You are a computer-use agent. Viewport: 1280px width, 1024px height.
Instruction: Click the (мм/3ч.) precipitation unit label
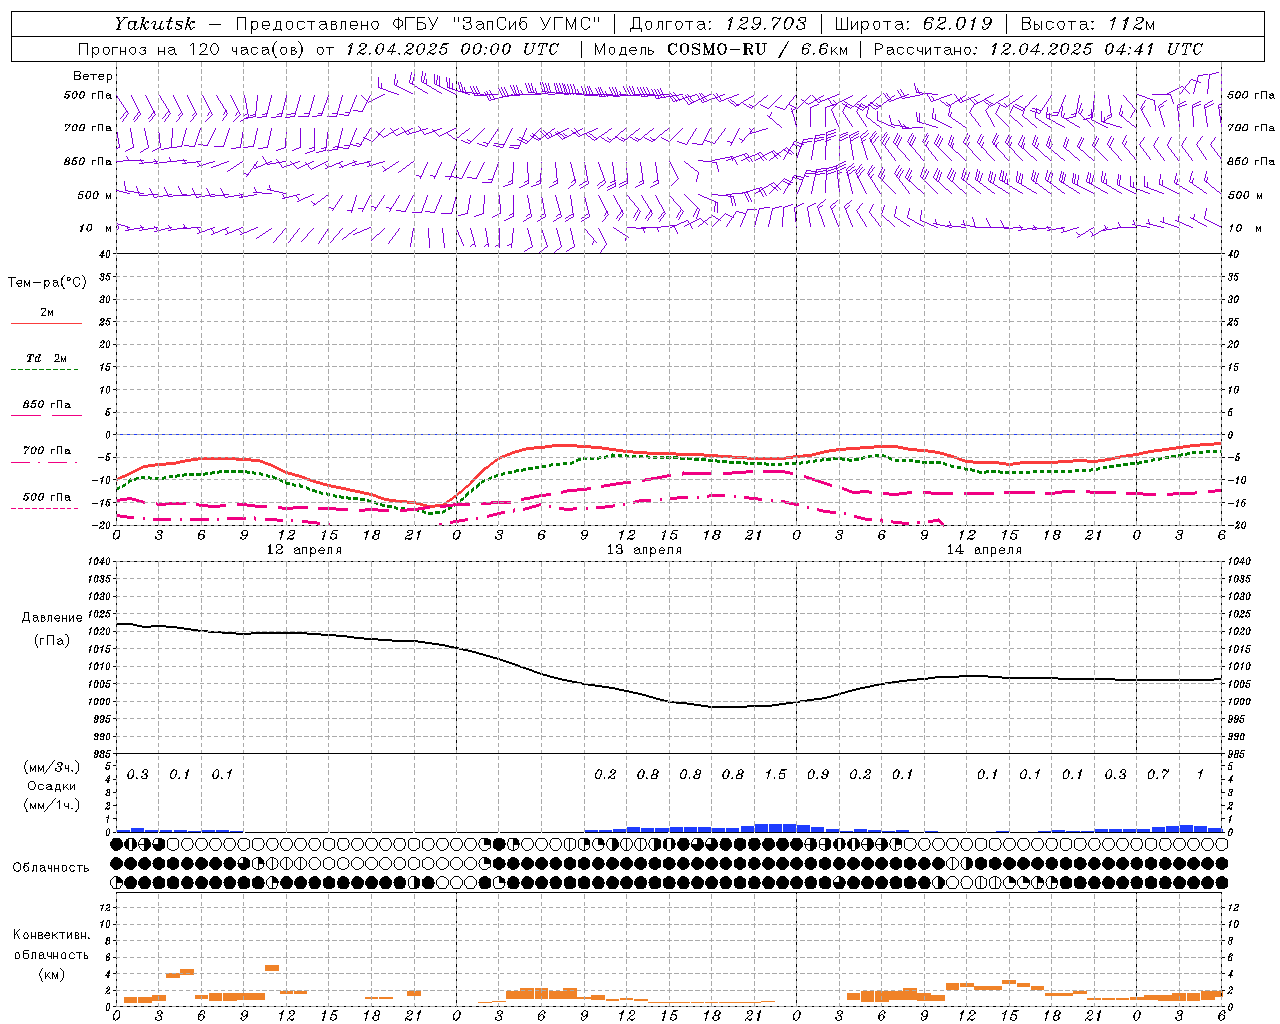pyautogui.click(x=51, y=767)
